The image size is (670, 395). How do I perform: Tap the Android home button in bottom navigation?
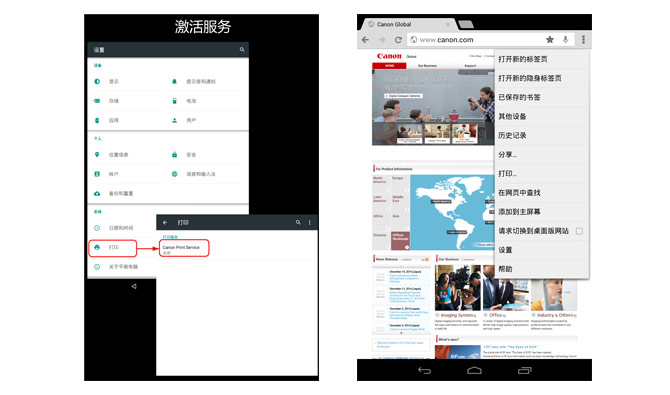pos(474,370)
